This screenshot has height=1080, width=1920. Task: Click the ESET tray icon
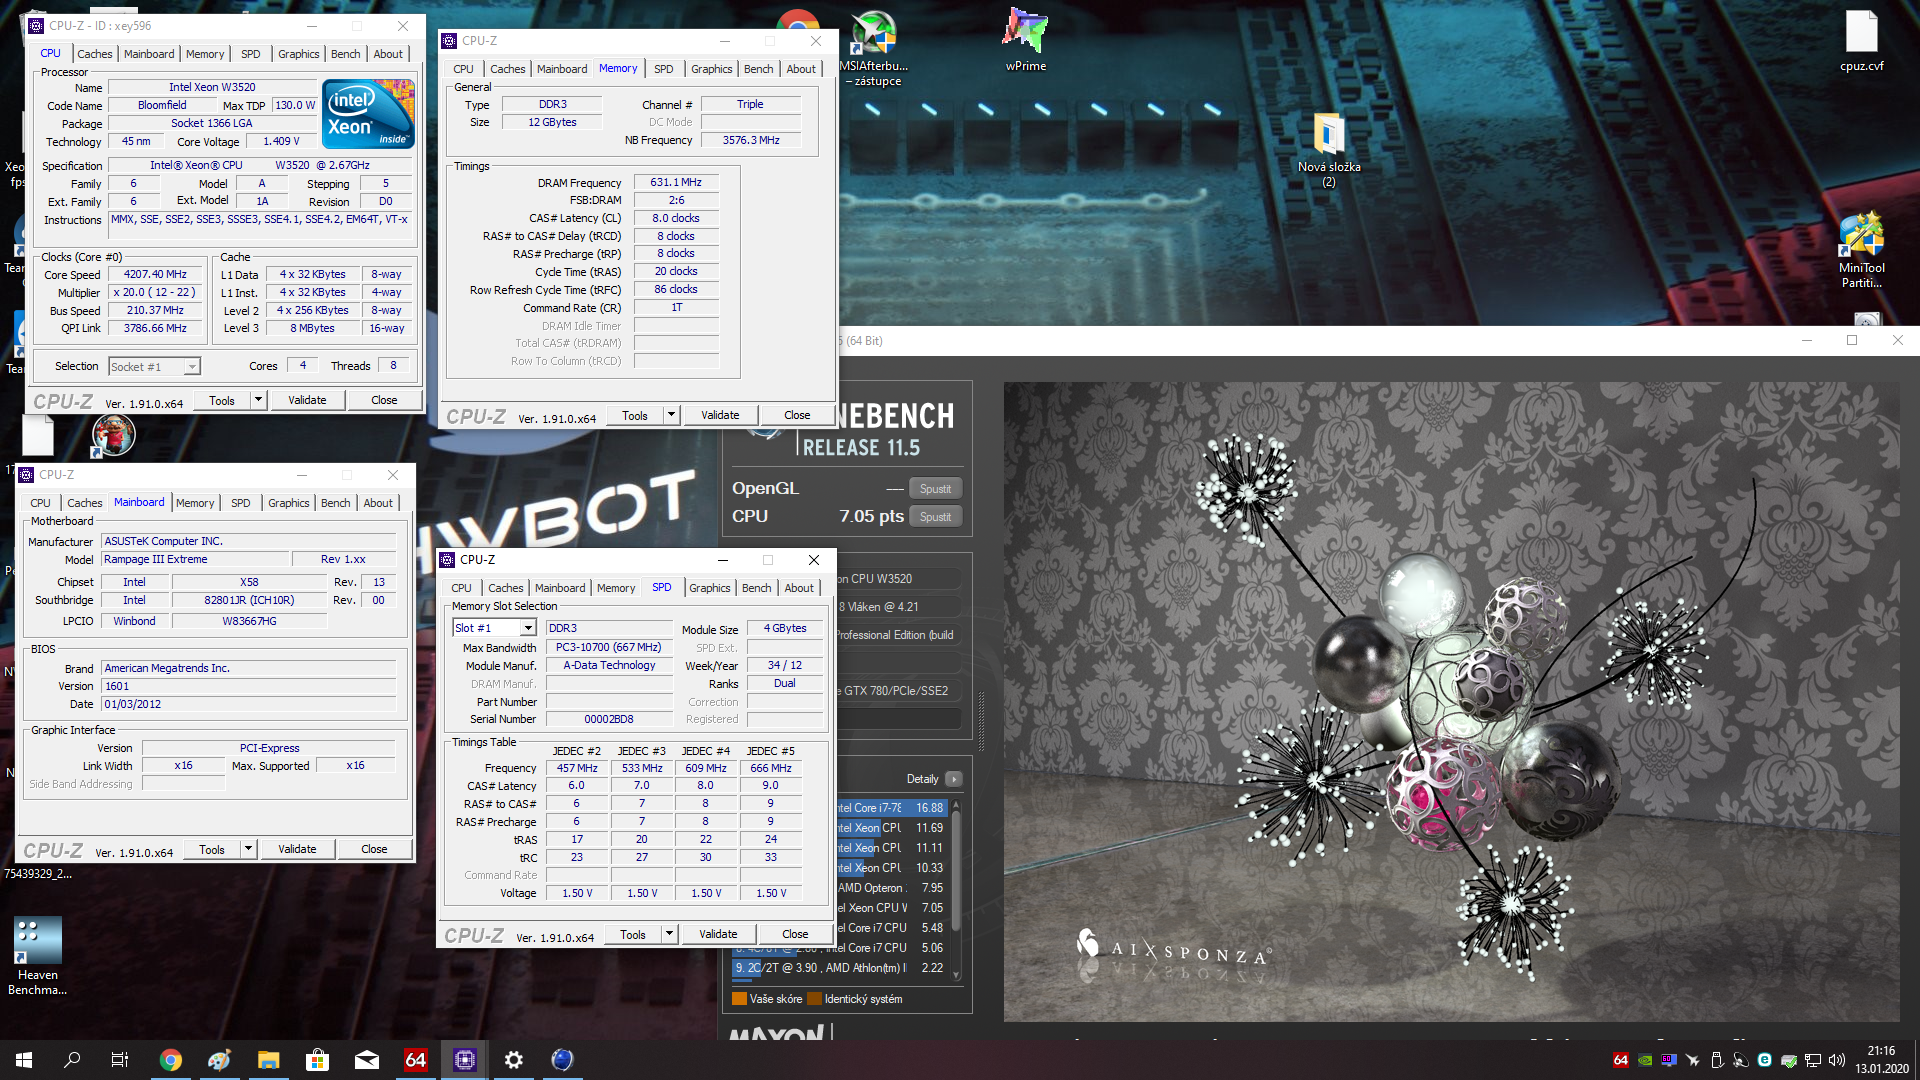[x=1764, y=1060]
